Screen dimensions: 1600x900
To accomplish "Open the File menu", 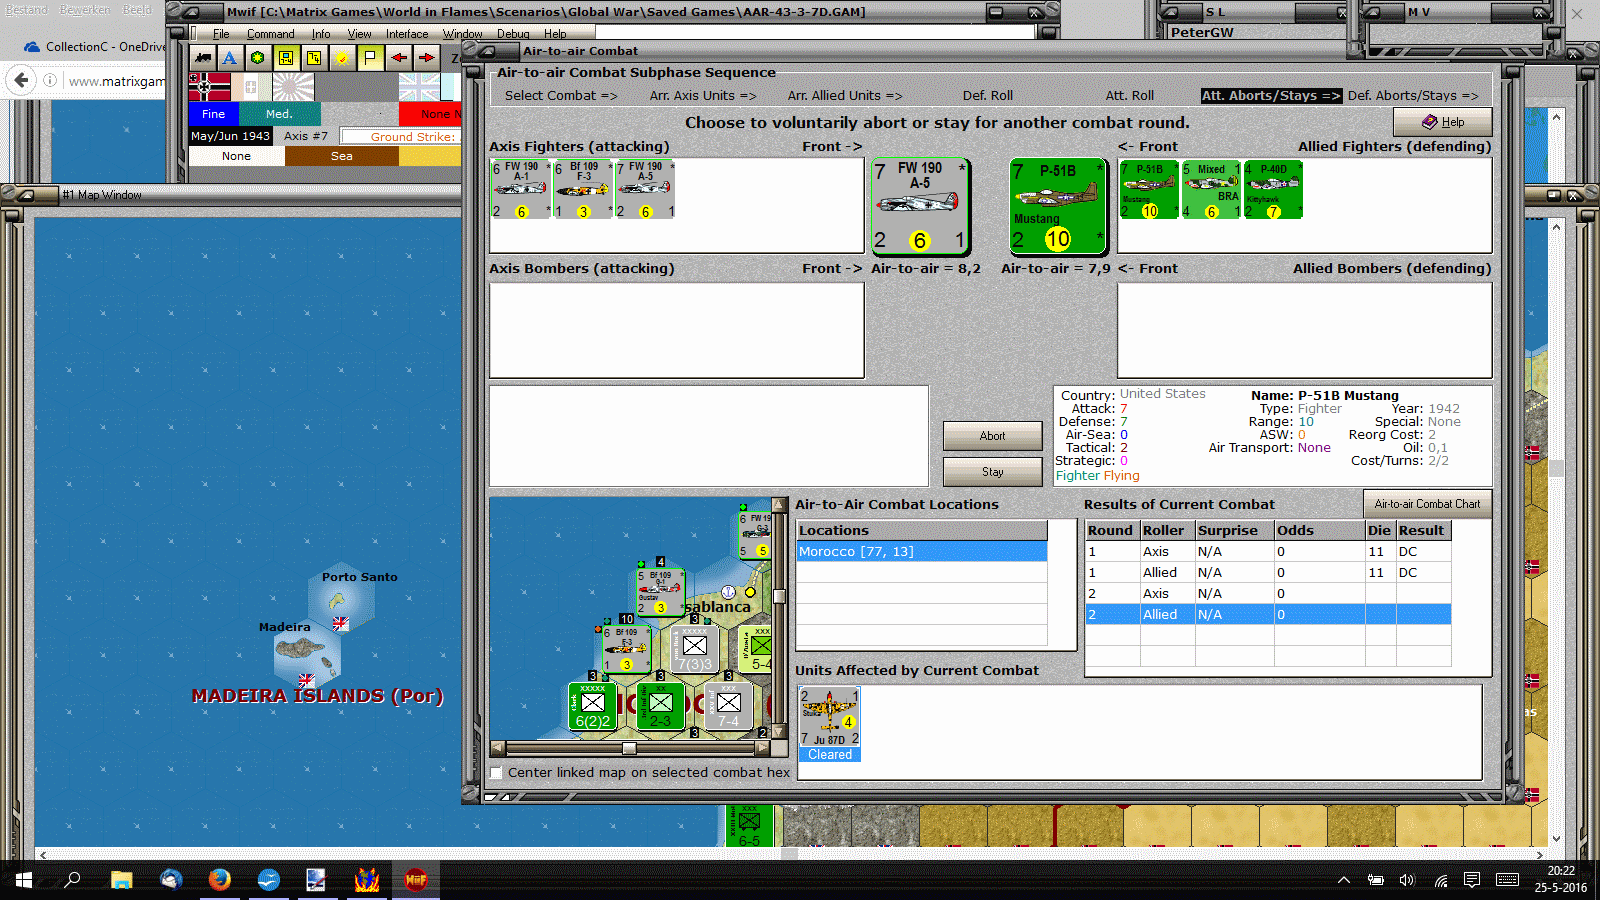I will (x=221, y=34).
